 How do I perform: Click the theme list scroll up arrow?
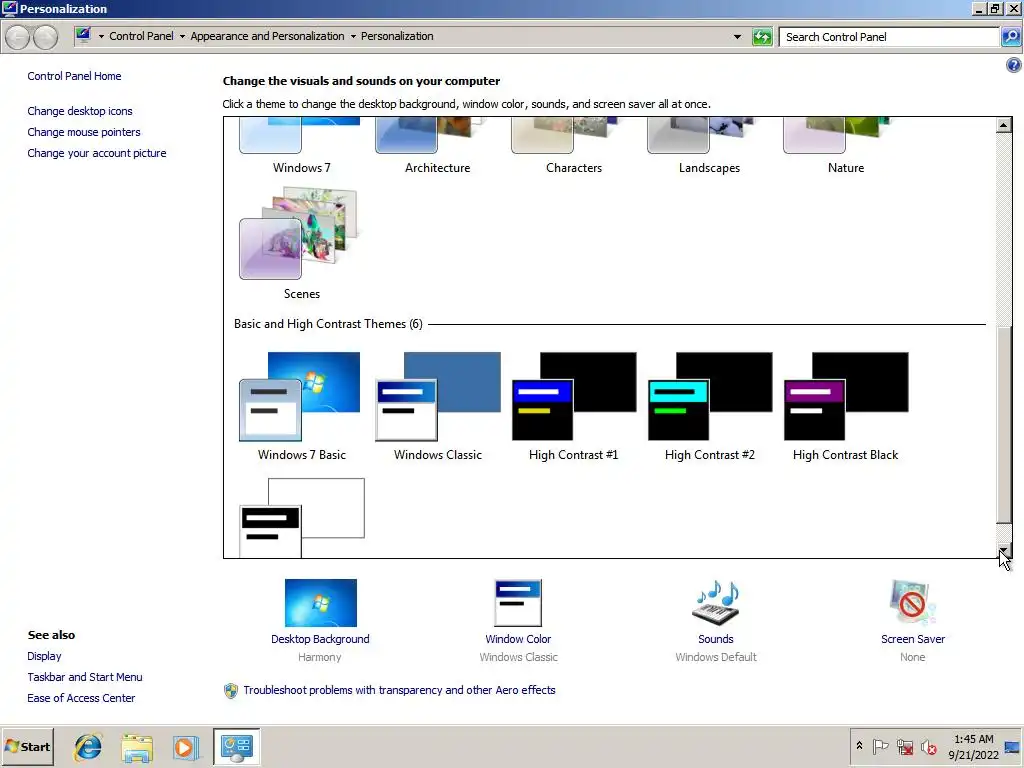pos(1004,125)
